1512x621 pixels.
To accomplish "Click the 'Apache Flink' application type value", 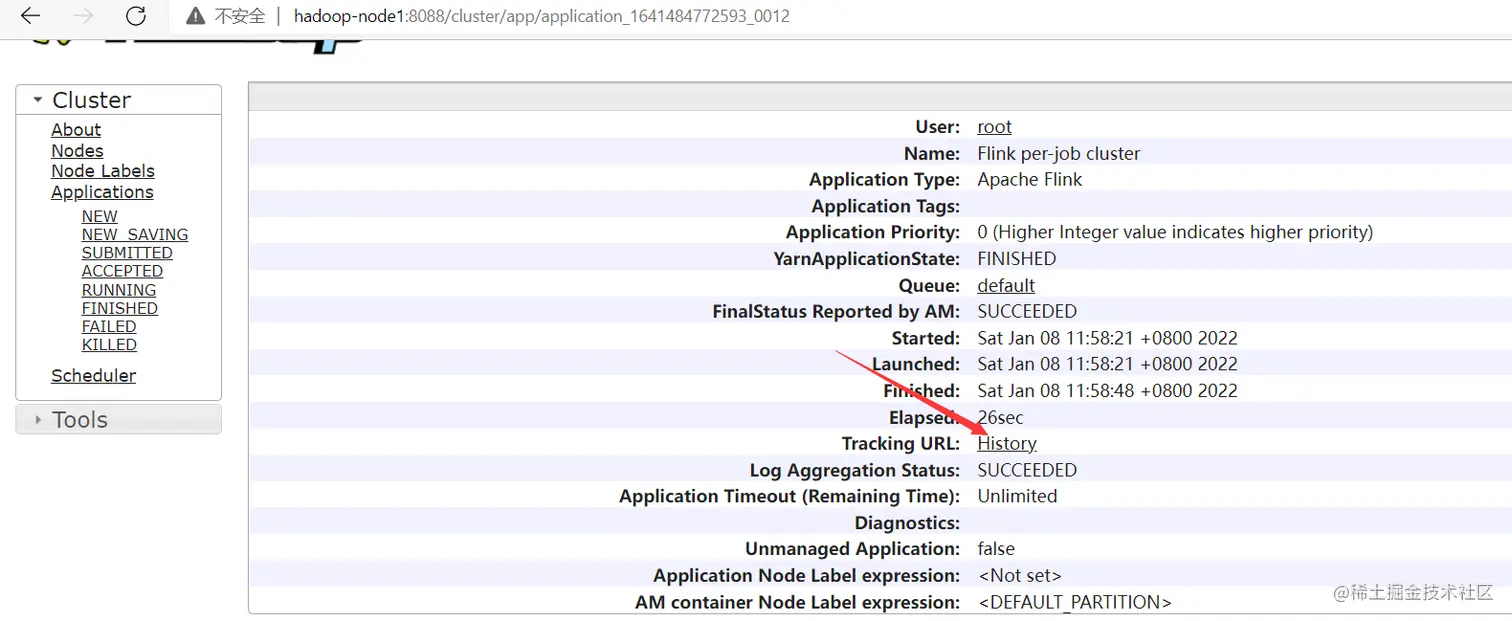I will tap(1030, 180).
